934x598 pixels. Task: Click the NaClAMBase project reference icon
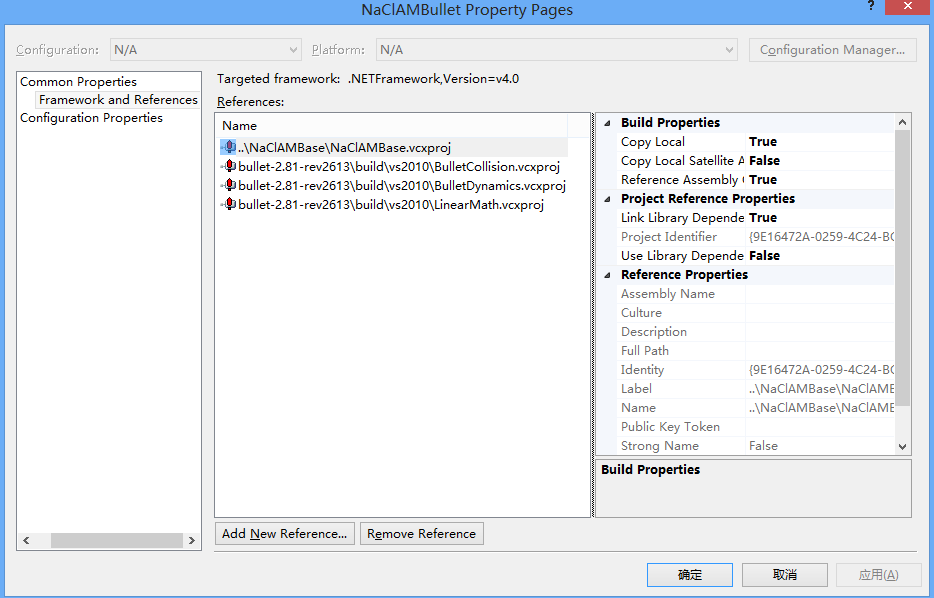tap(229, 147)
